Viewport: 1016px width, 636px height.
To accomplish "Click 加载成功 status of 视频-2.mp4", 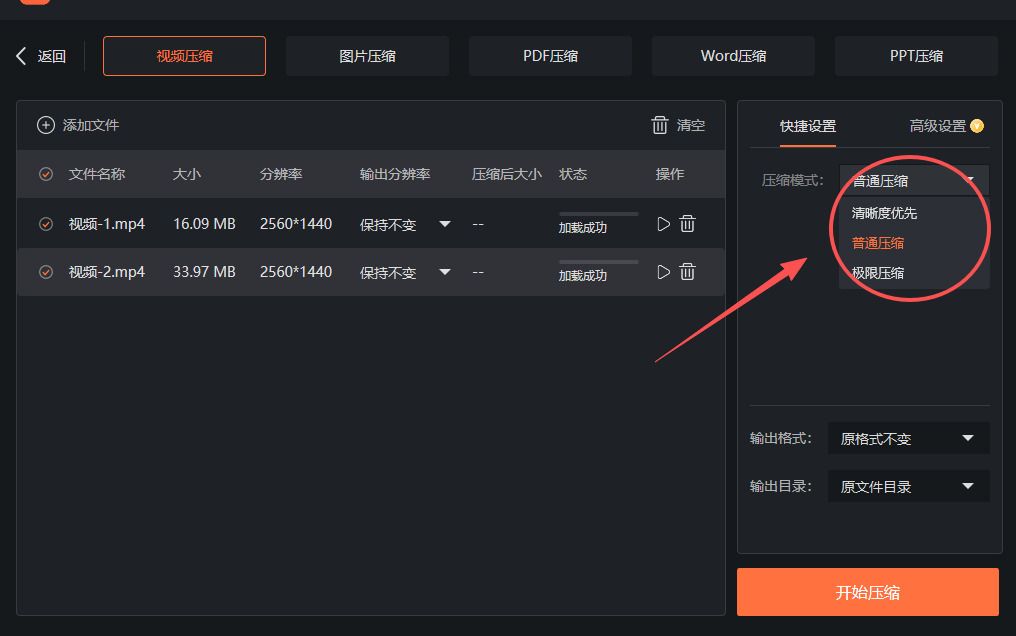I will (x=583, y=275).
